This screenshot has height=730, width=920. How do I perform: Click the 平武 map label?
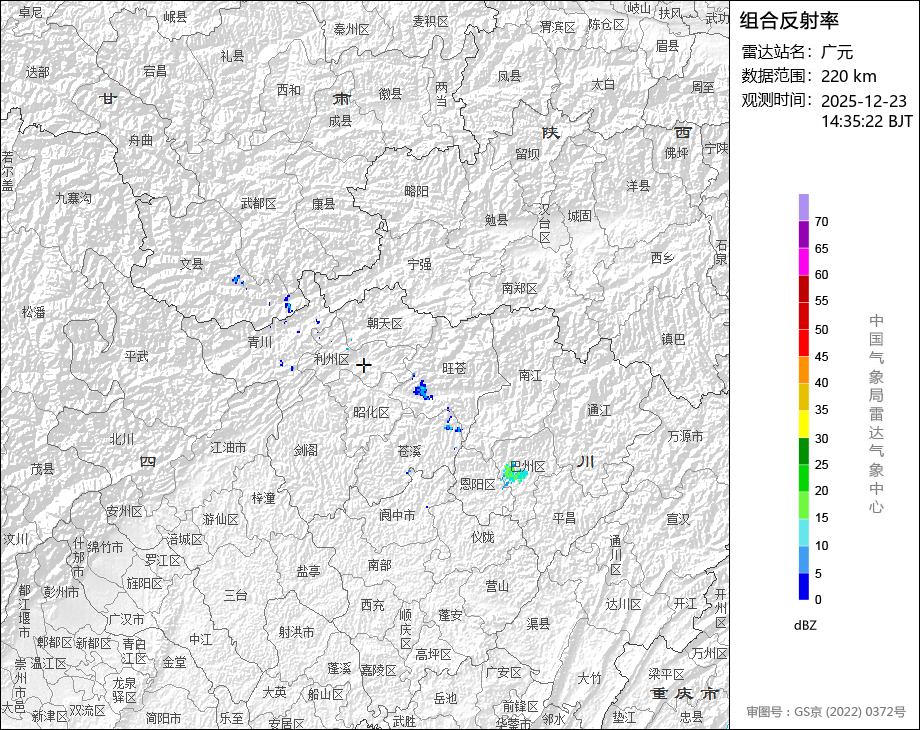click(x=137, y=356)
